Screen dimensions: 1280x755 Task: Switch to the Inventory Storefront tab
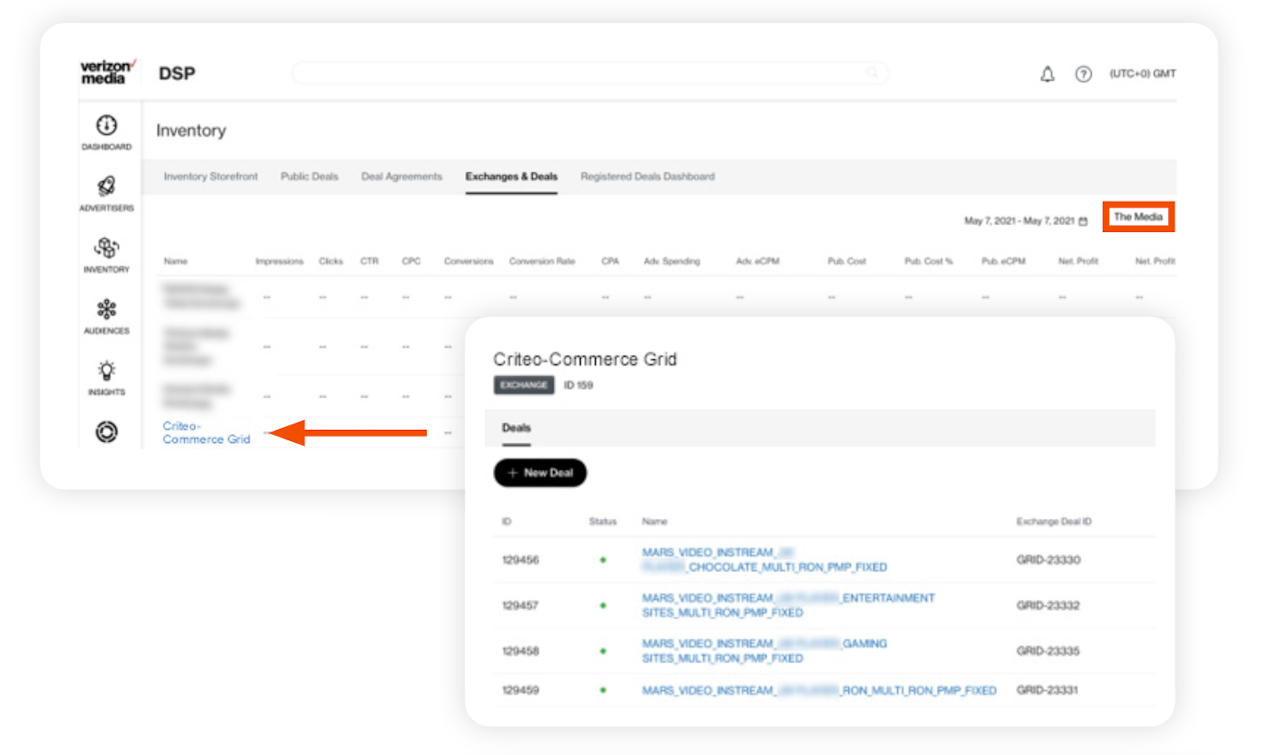[x=211, y=176]
